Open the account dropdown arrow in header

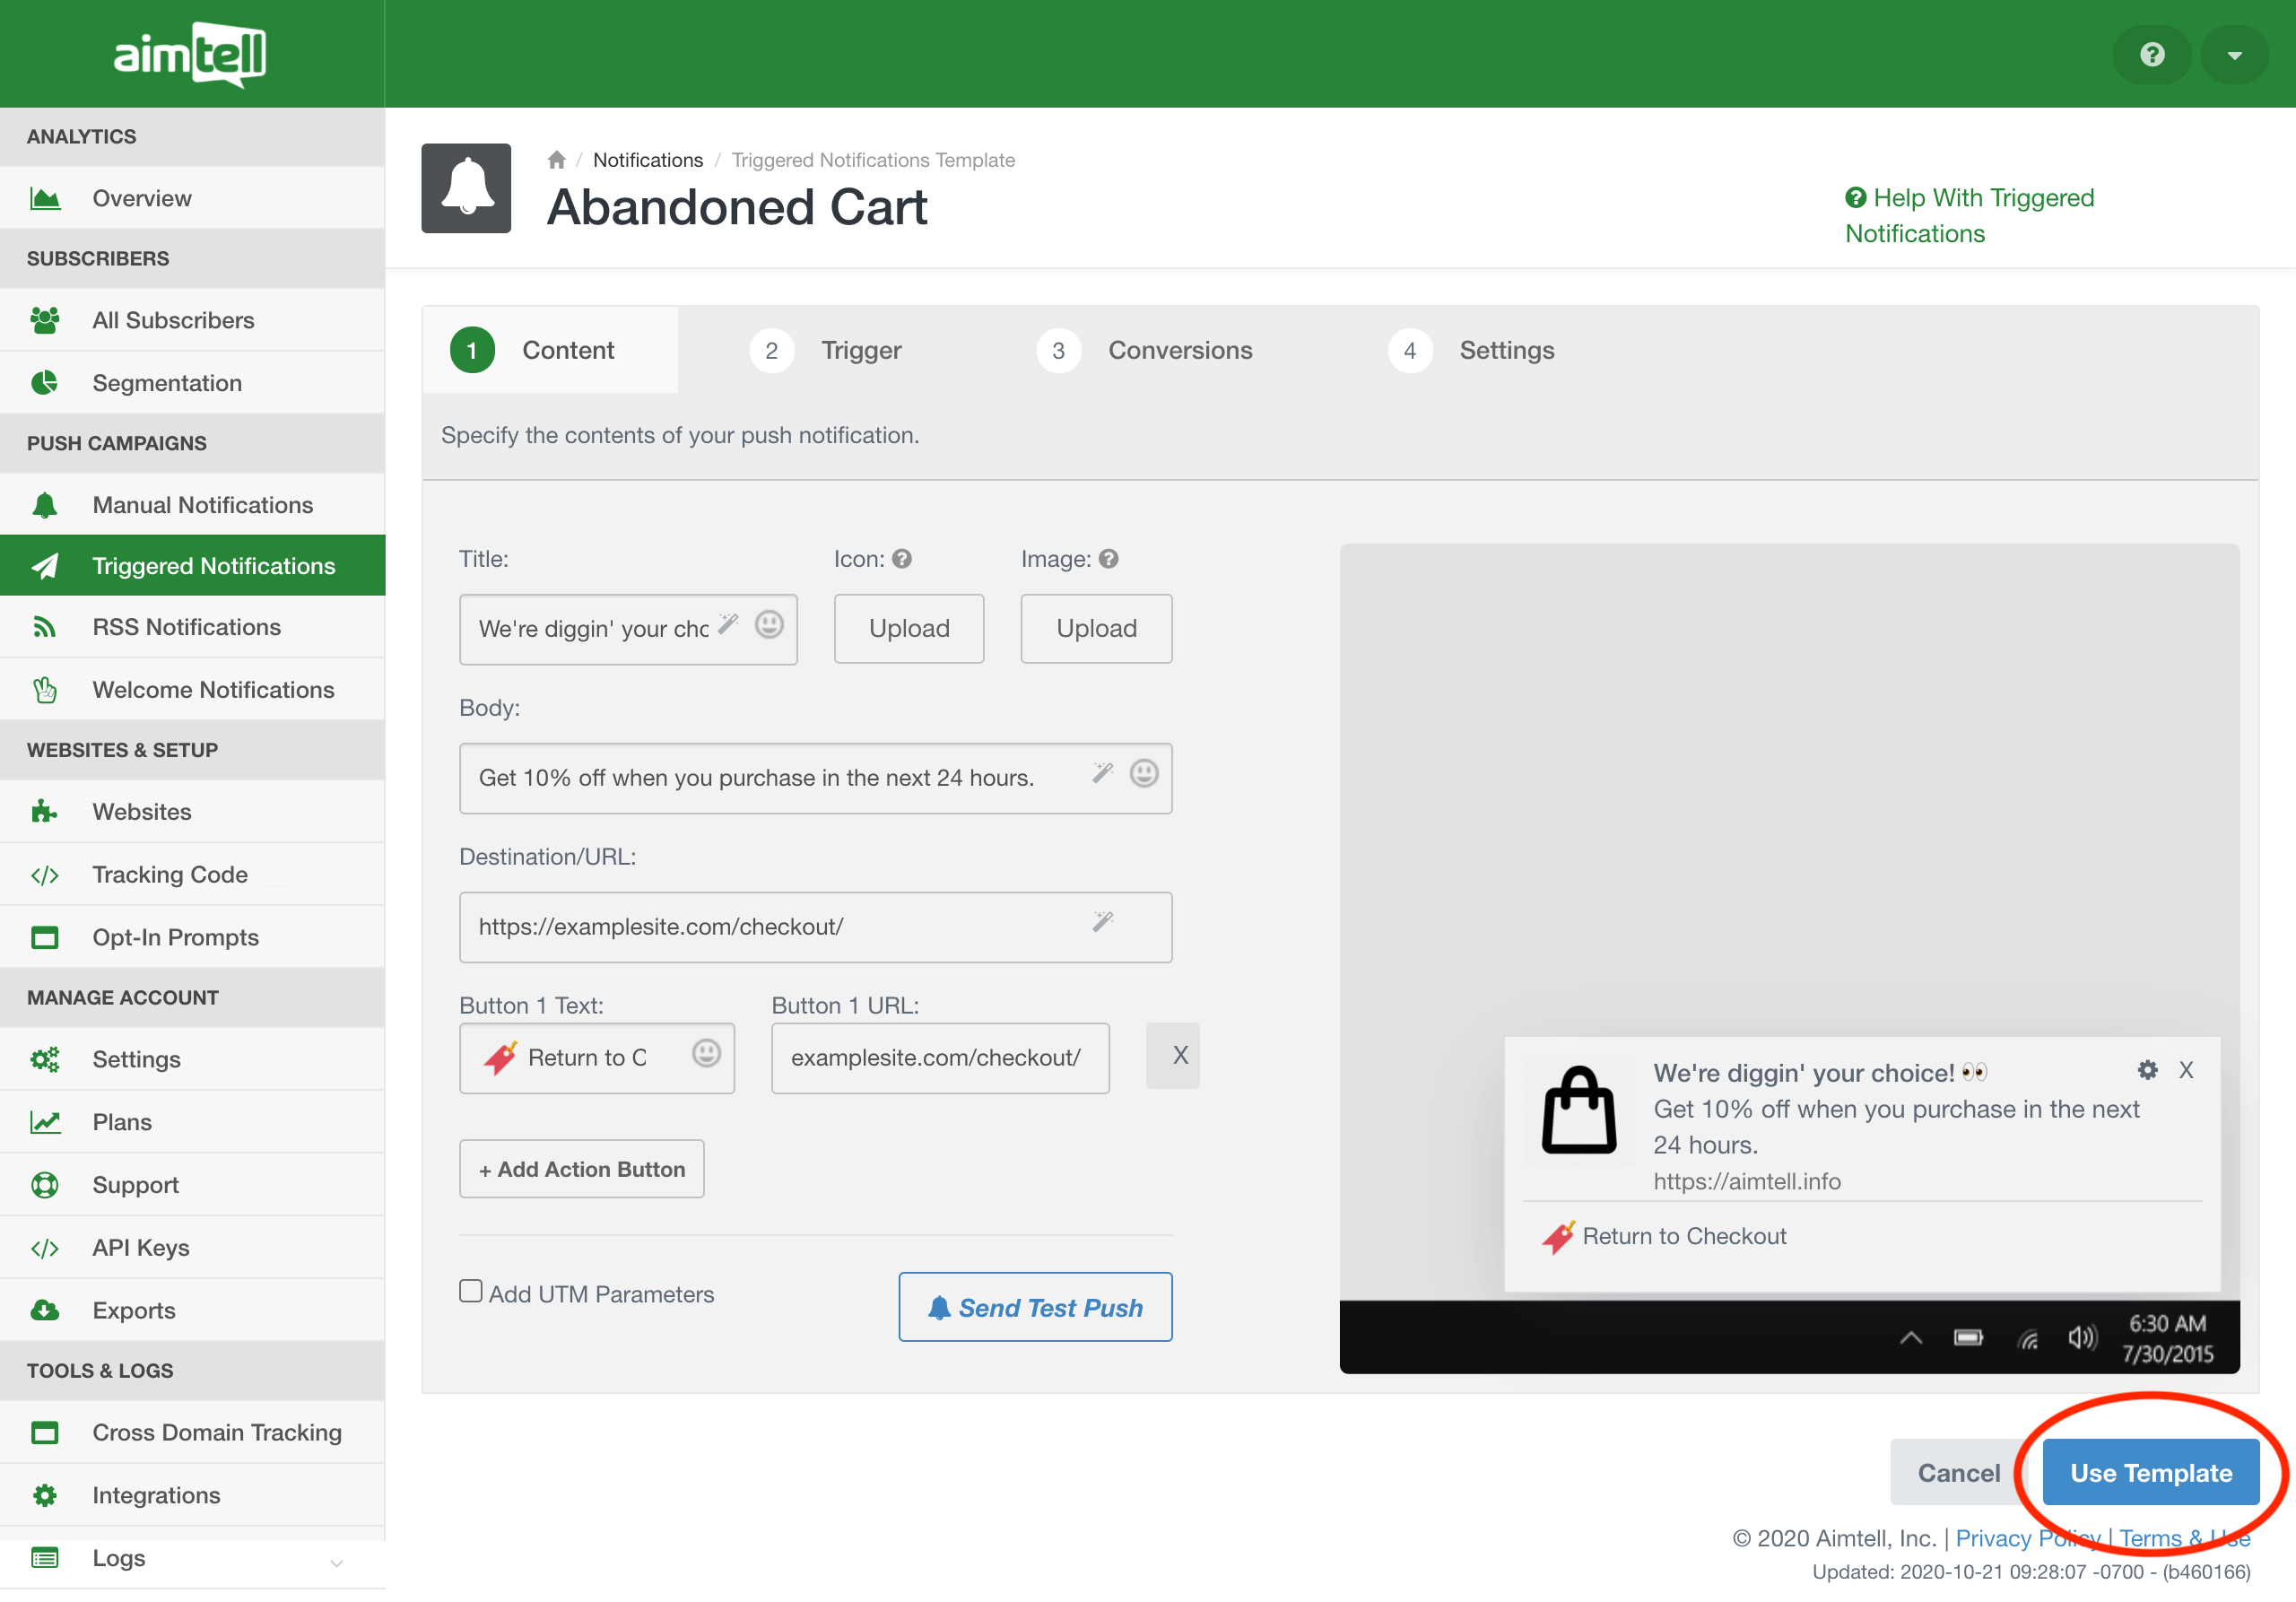(2234, 54)
